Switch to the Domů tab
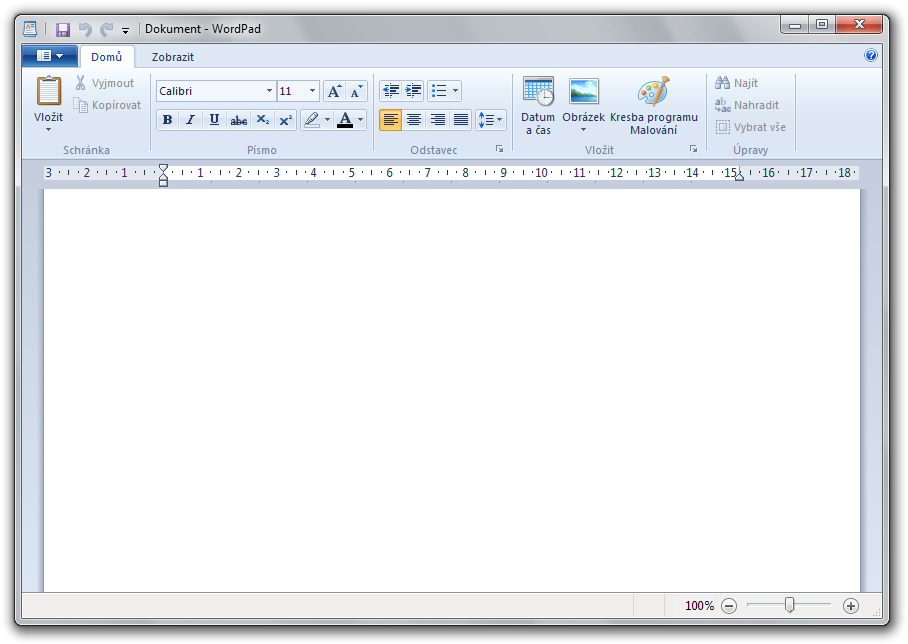 pyautogui.click(x=107, y=57)
